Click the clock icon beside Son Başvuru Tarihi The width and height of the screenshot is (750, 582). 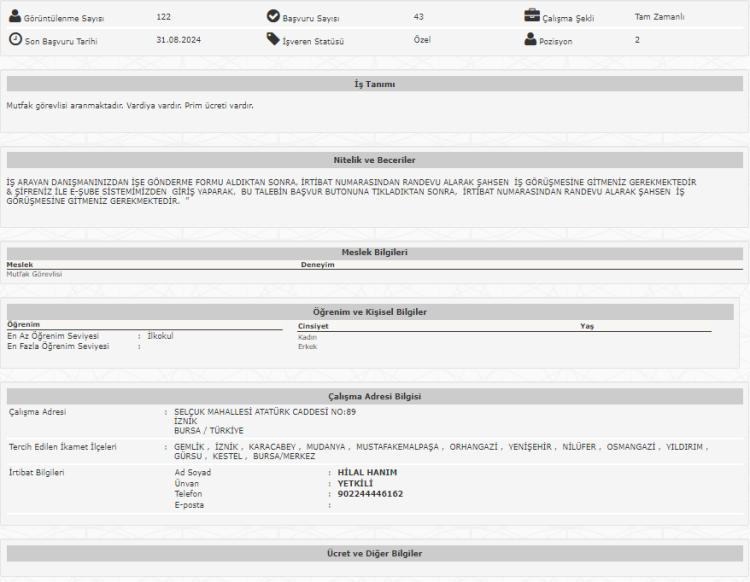tap(15, 39)
